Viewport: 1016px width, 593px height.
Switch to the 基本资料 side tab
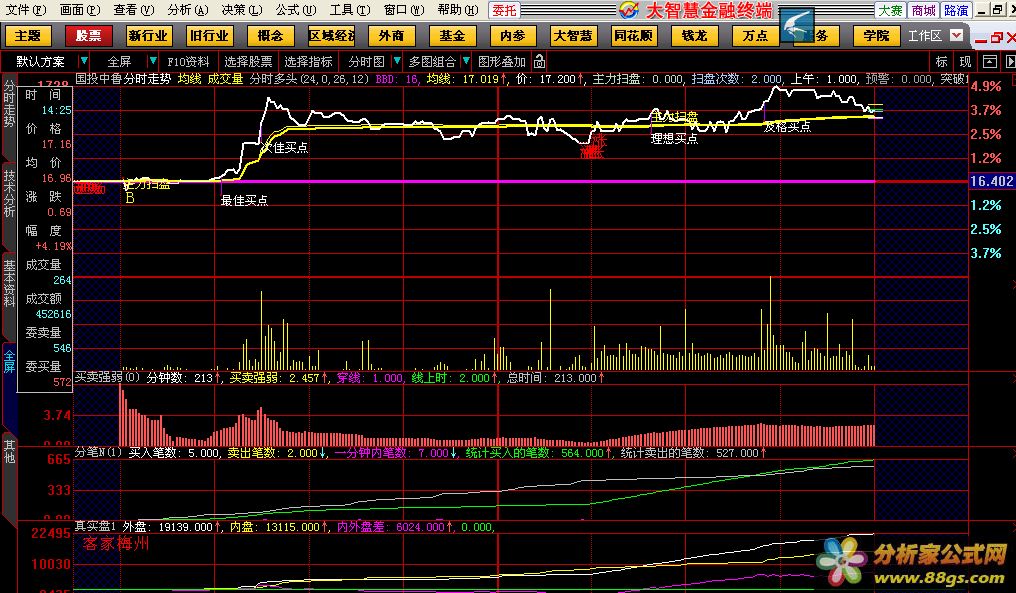pyautogui.click(x=9, y=283)
